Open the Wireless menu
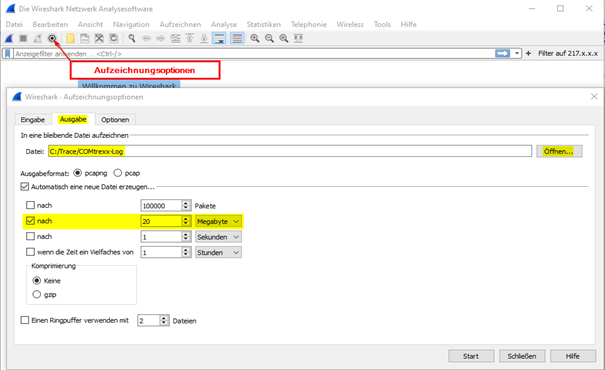The height and width of the screenshot is (370, 605). (x=350, y=24)
